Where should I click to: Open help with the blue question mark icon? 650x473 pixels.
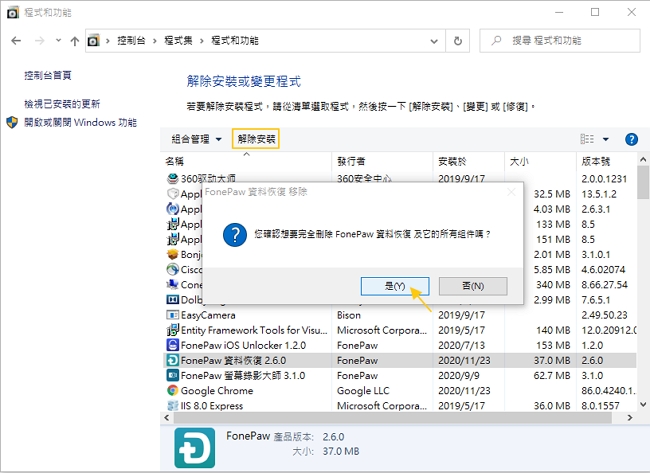point(631,139)
